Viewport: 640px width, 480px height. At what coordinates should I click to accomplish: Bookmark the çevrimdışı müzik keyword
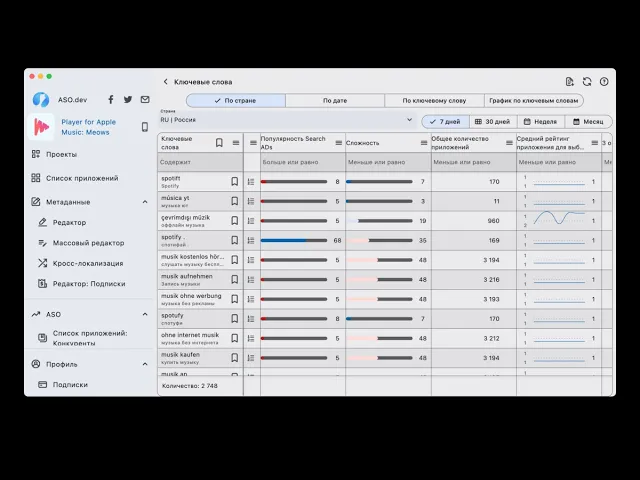pos(235,221)
